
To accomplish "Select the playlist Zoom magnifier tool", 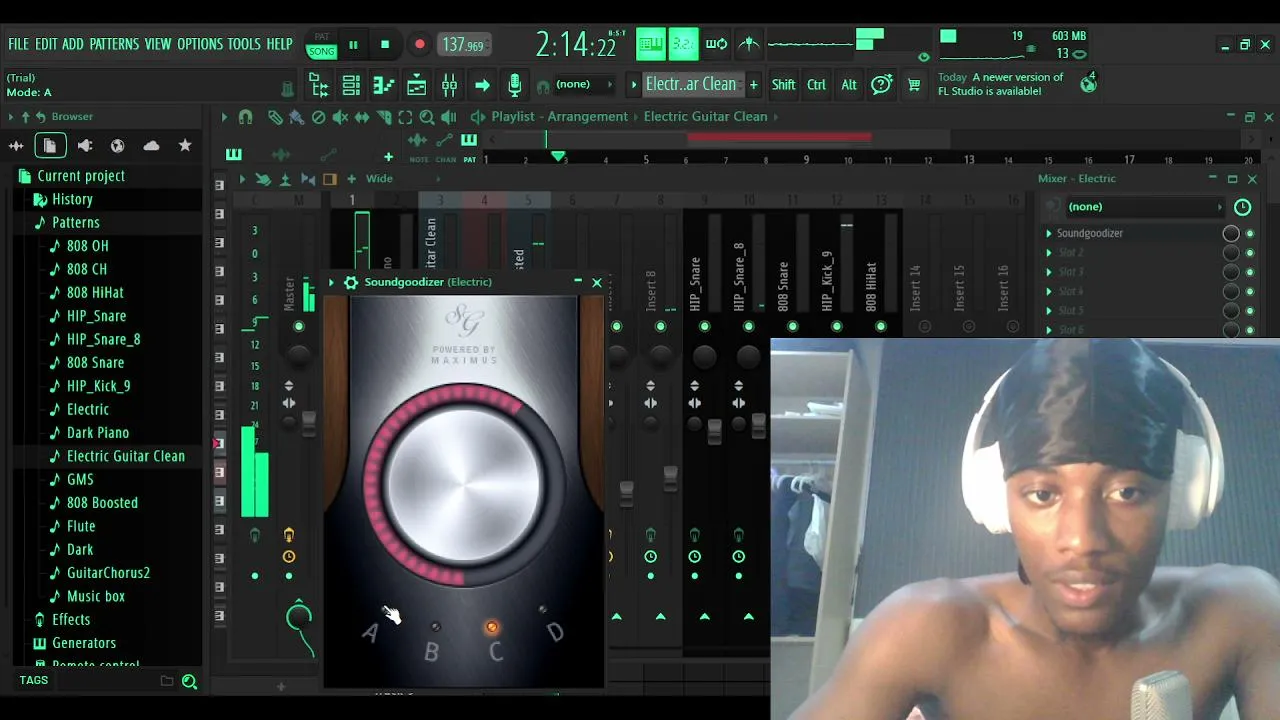I will [427, 117].
